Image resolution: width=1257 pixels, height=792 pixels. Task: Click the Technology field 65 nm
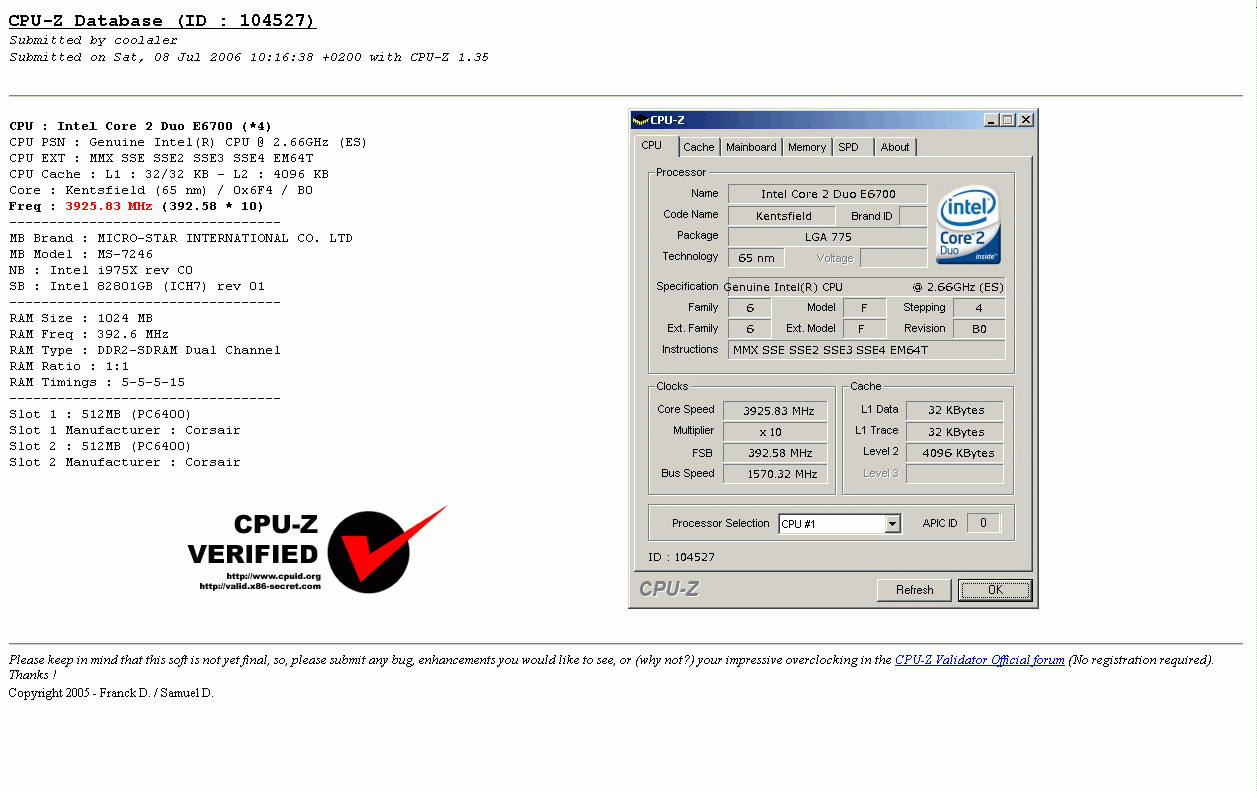757,258
